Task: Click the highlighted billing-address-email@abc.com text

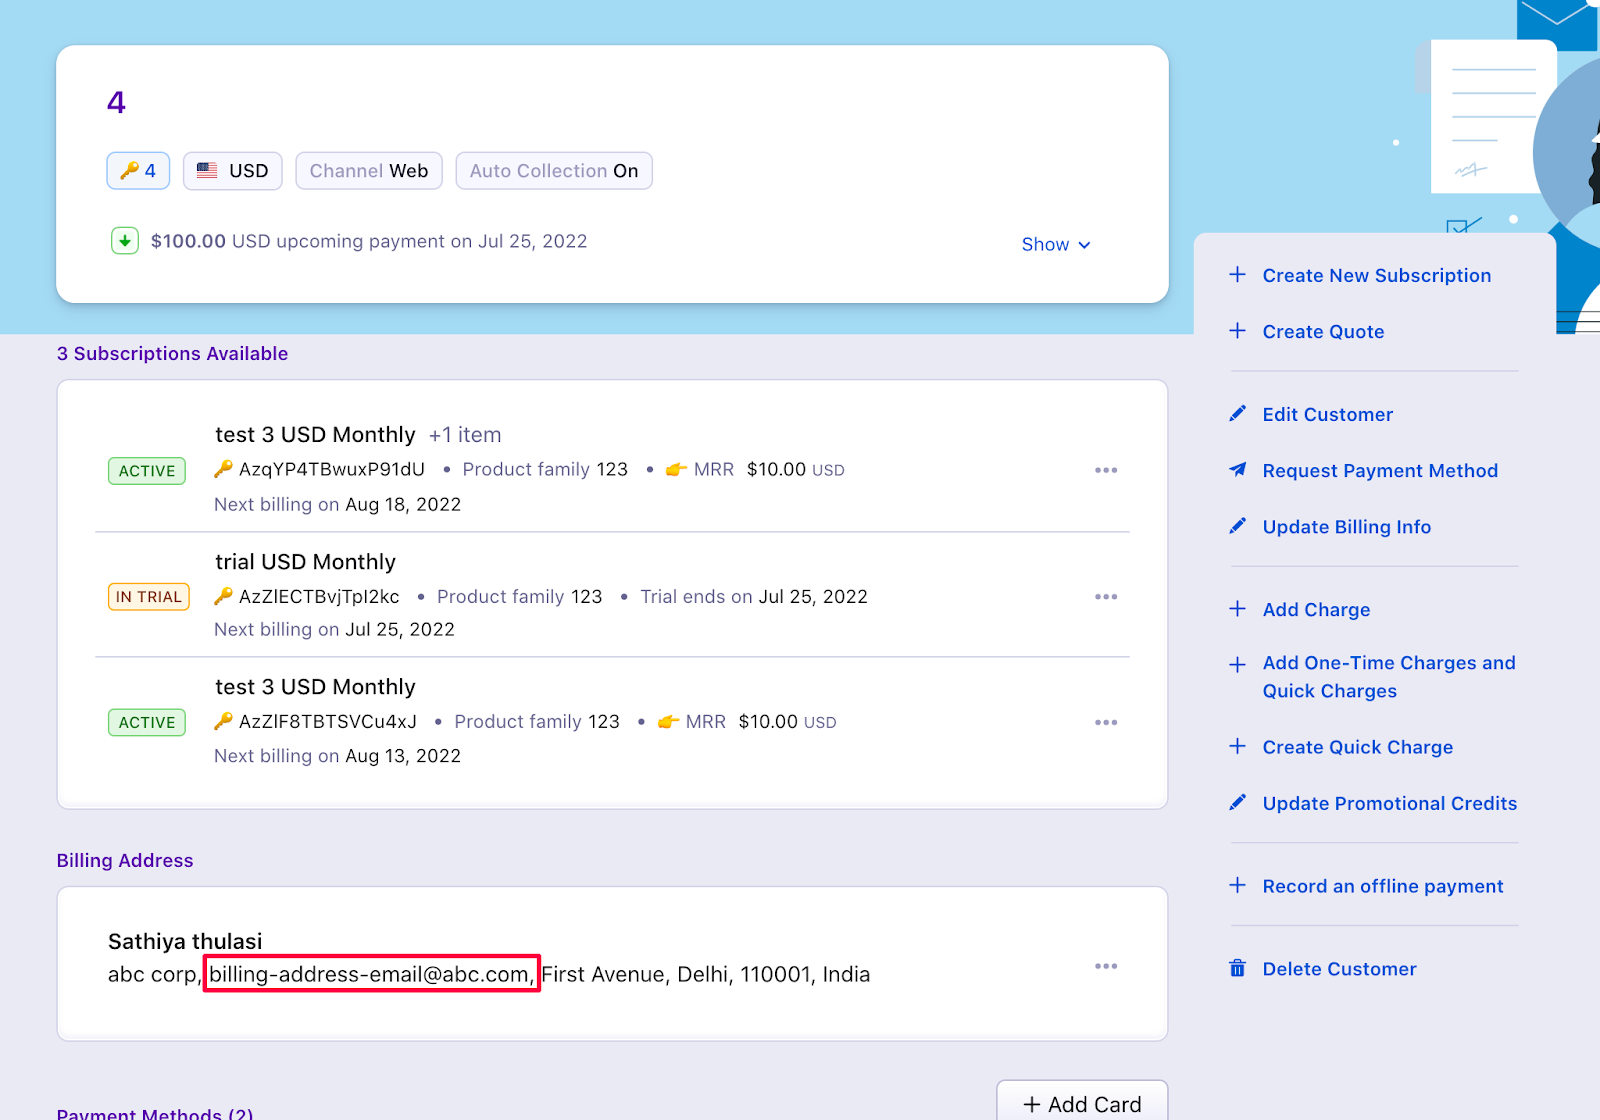Action: coord(370,973)
